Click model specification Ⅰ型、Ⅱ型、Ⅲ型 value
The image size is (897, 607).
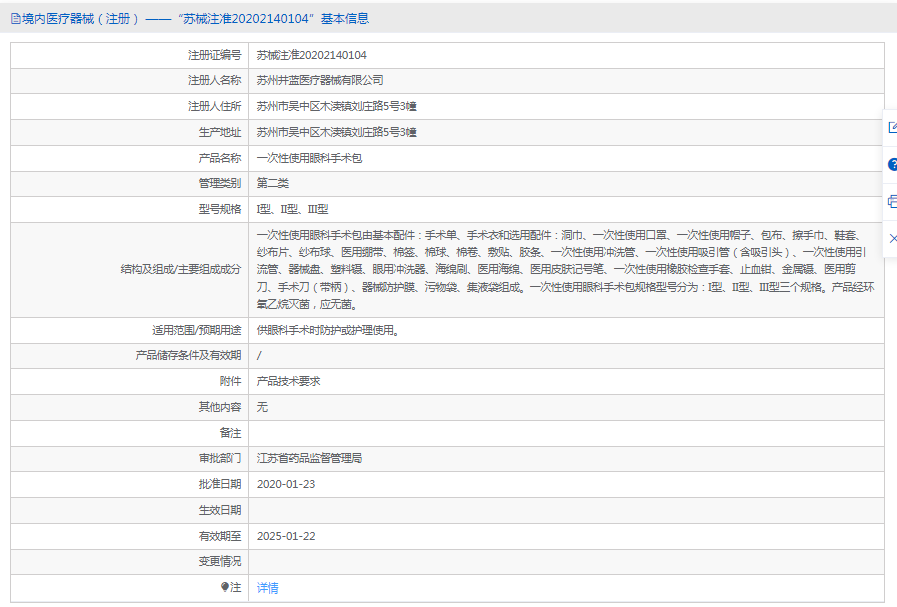pos(292,209)
